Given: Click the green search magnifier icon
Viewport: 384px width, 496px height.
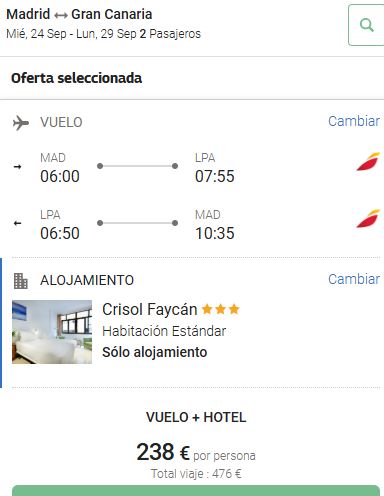Looking at the screenshot, I should click(367, 25).
